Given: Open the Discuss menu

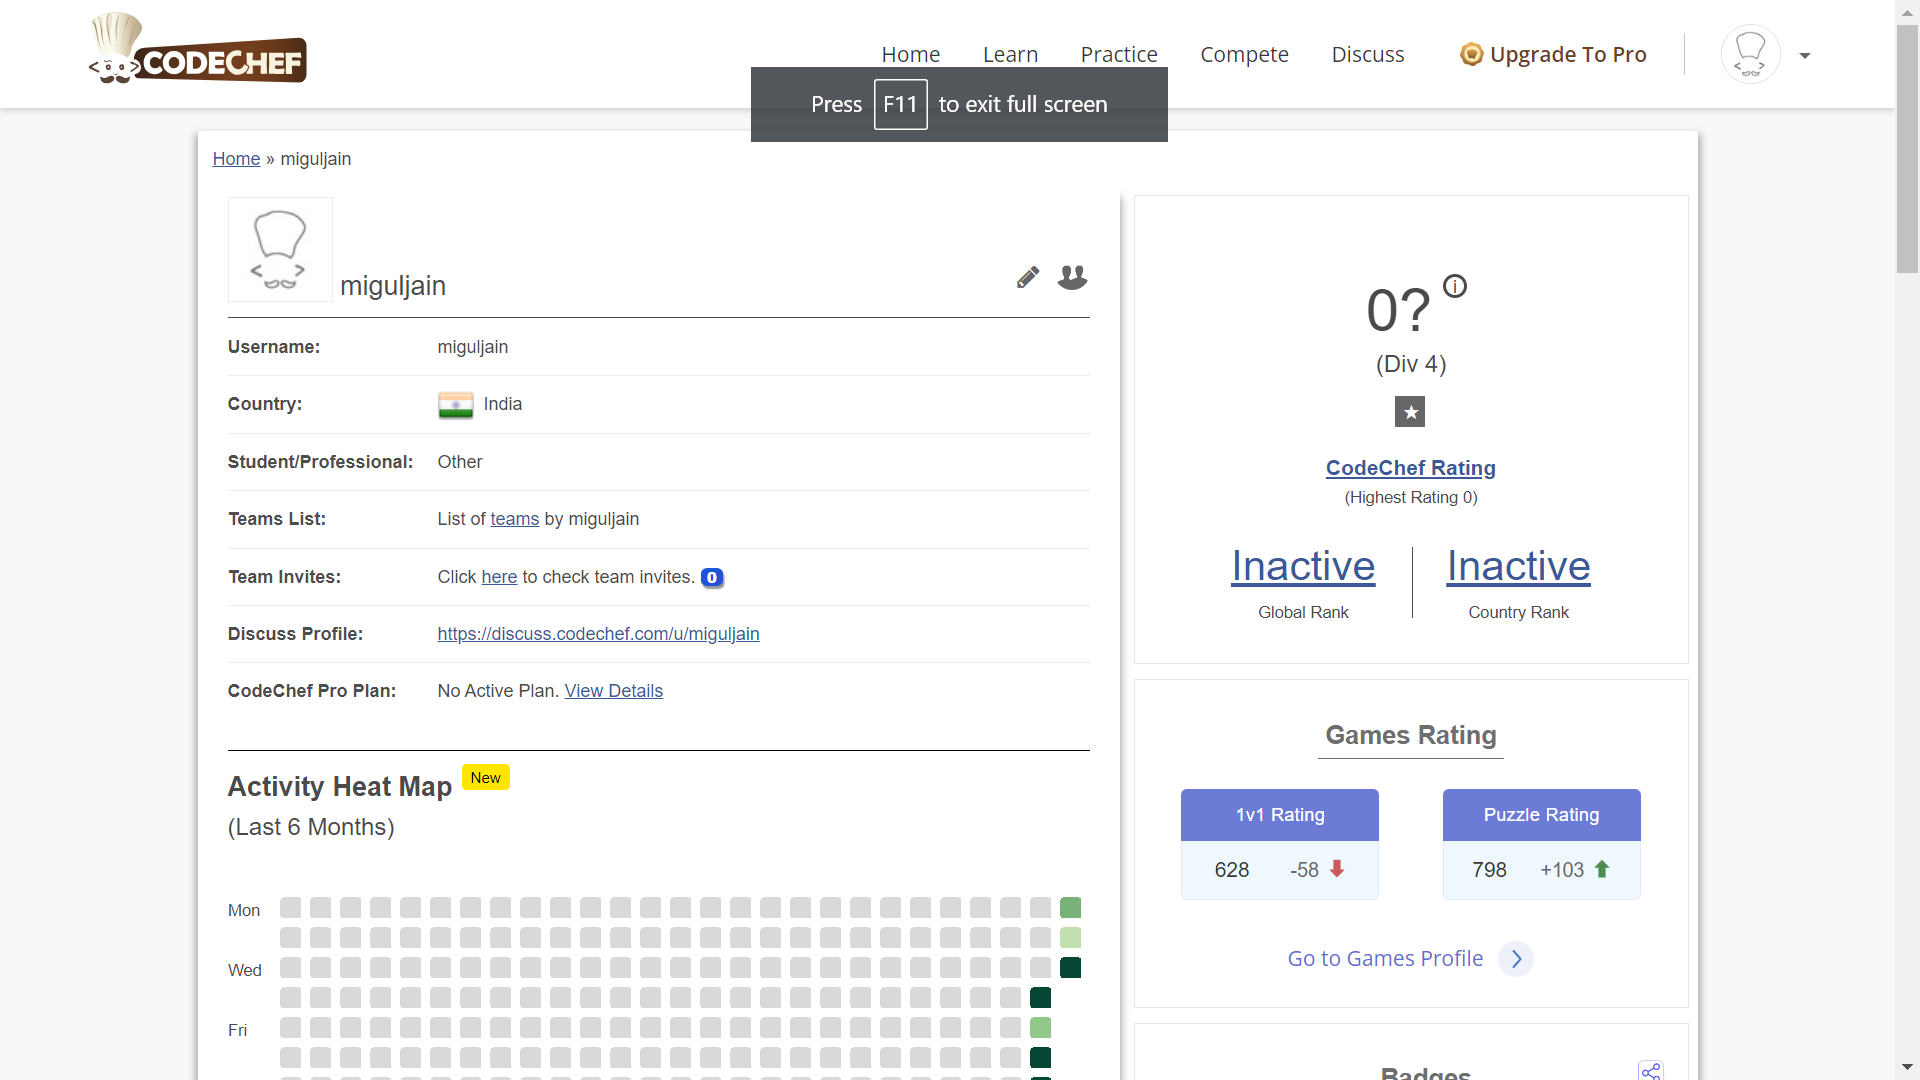Looking at the screenshot, I should pyautogui.click(x=1367, y=54).
